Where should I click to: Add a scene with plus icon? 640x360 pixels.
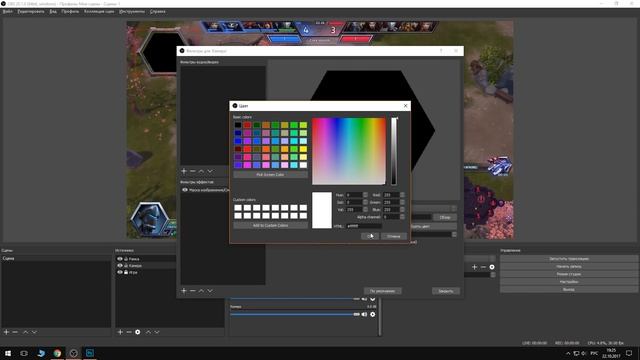6,332
